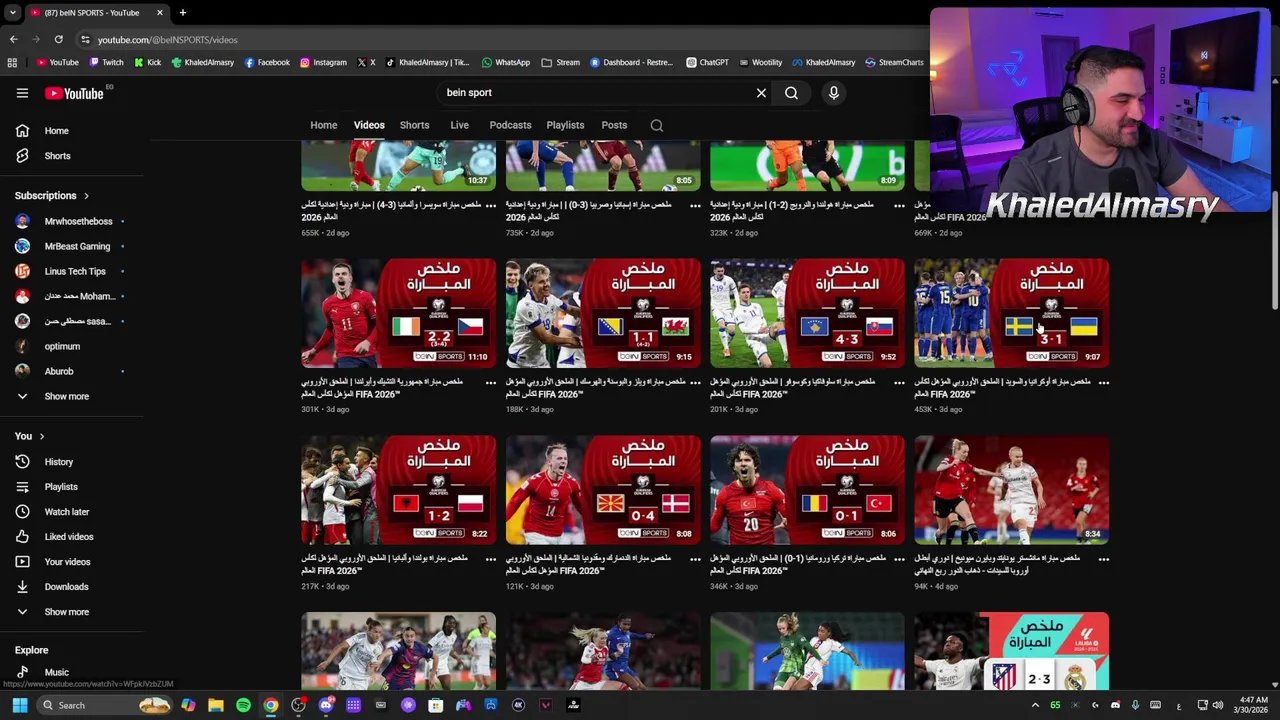This screenshot has width=1280, height=720.
Task: Reload the page in the browser
Action: point(58,40)
